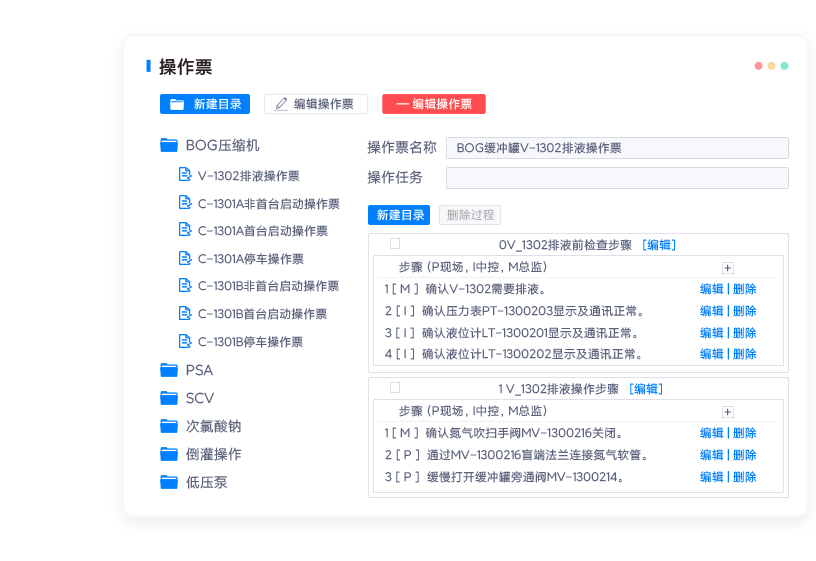Open C-1301B首台启动操作票 in the tree
This screenshot has height=561, width=816.
(x=262, y=314)
